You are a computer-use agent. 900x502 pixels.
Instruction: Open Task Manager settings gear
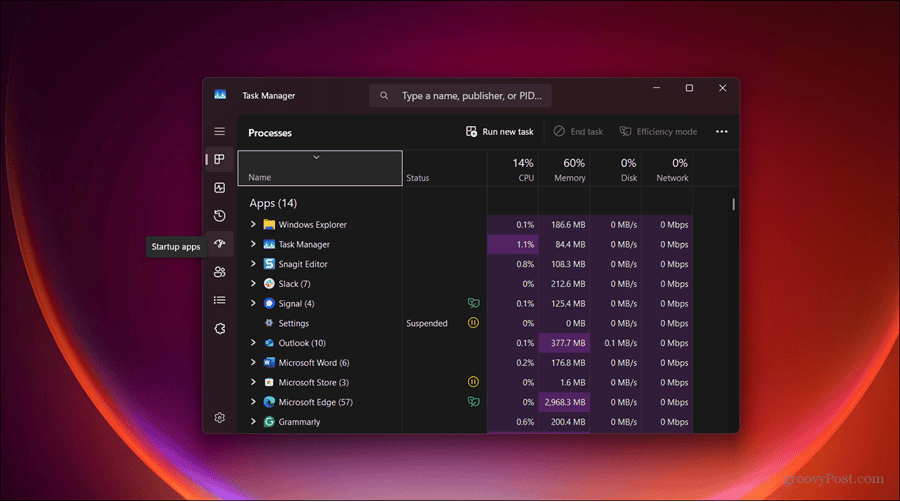[219, 418]
